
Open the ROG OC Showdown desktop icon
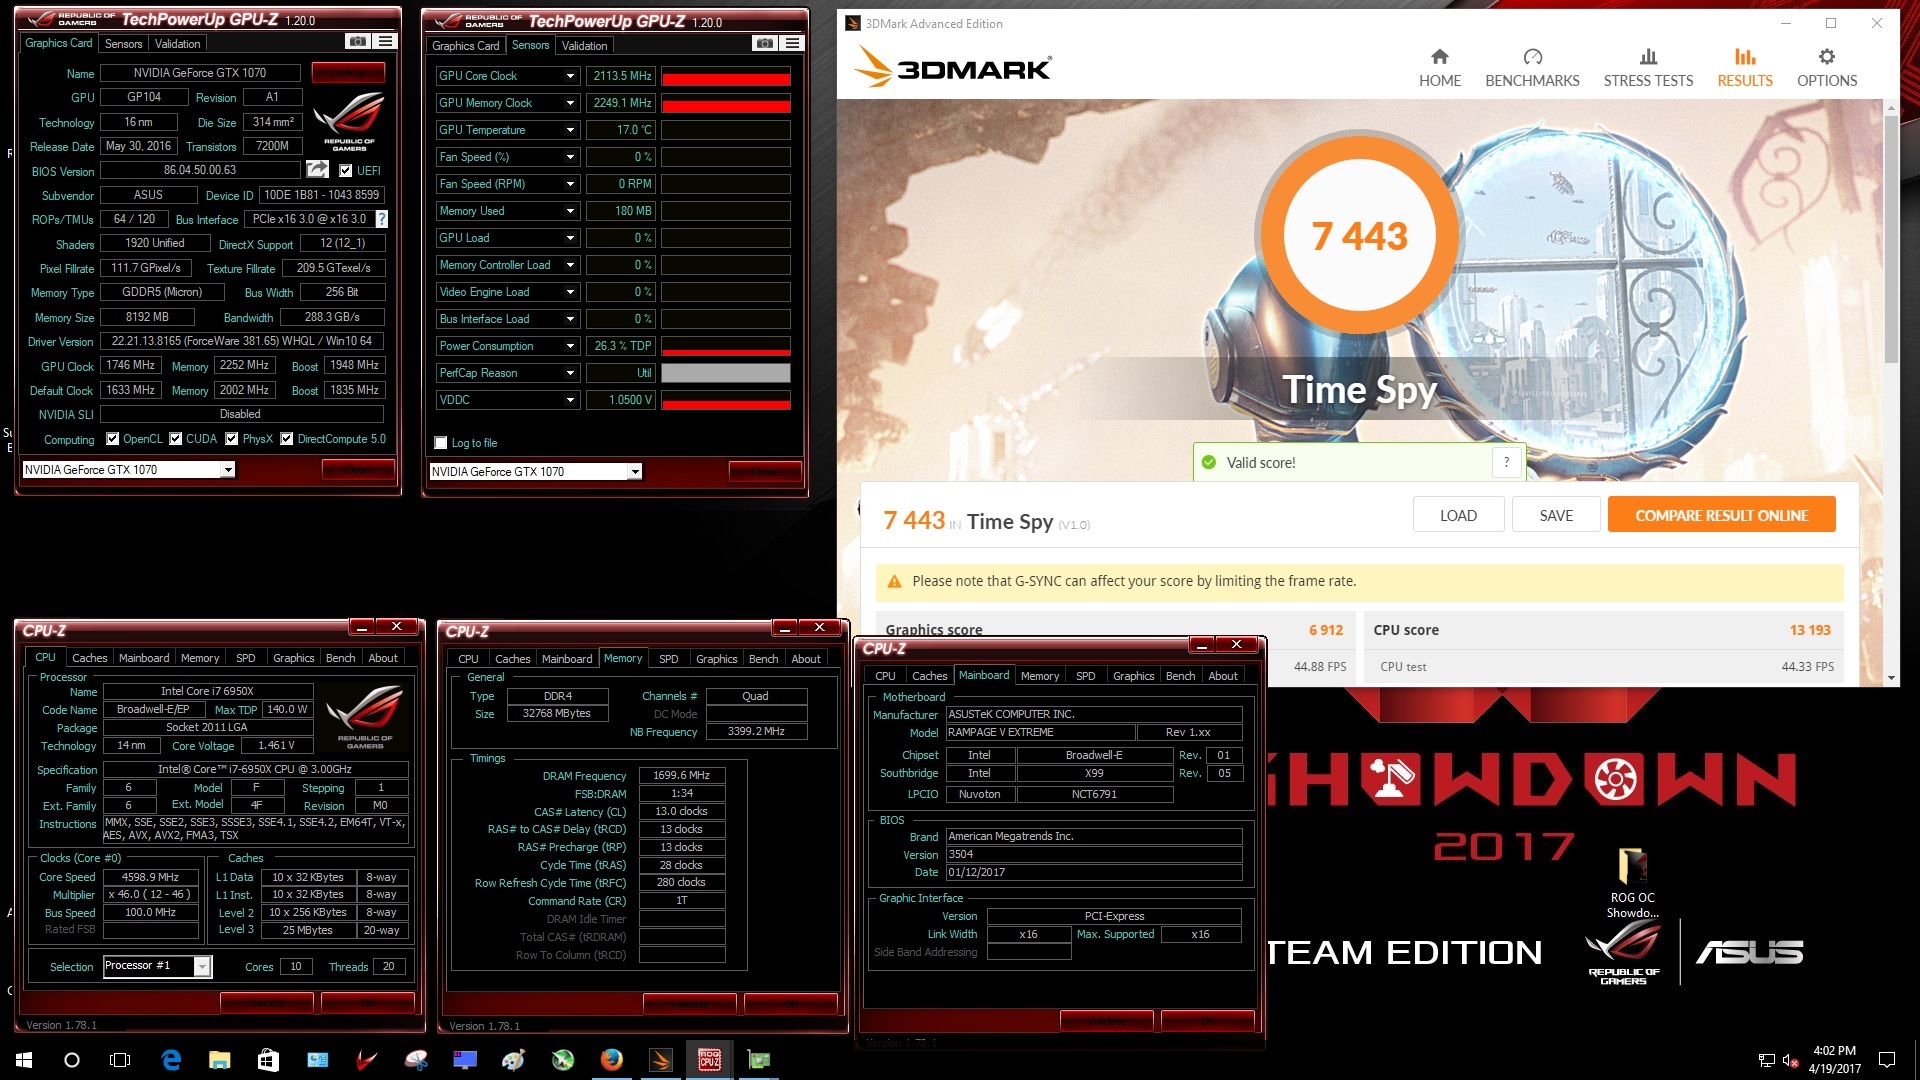point(1632,884)
